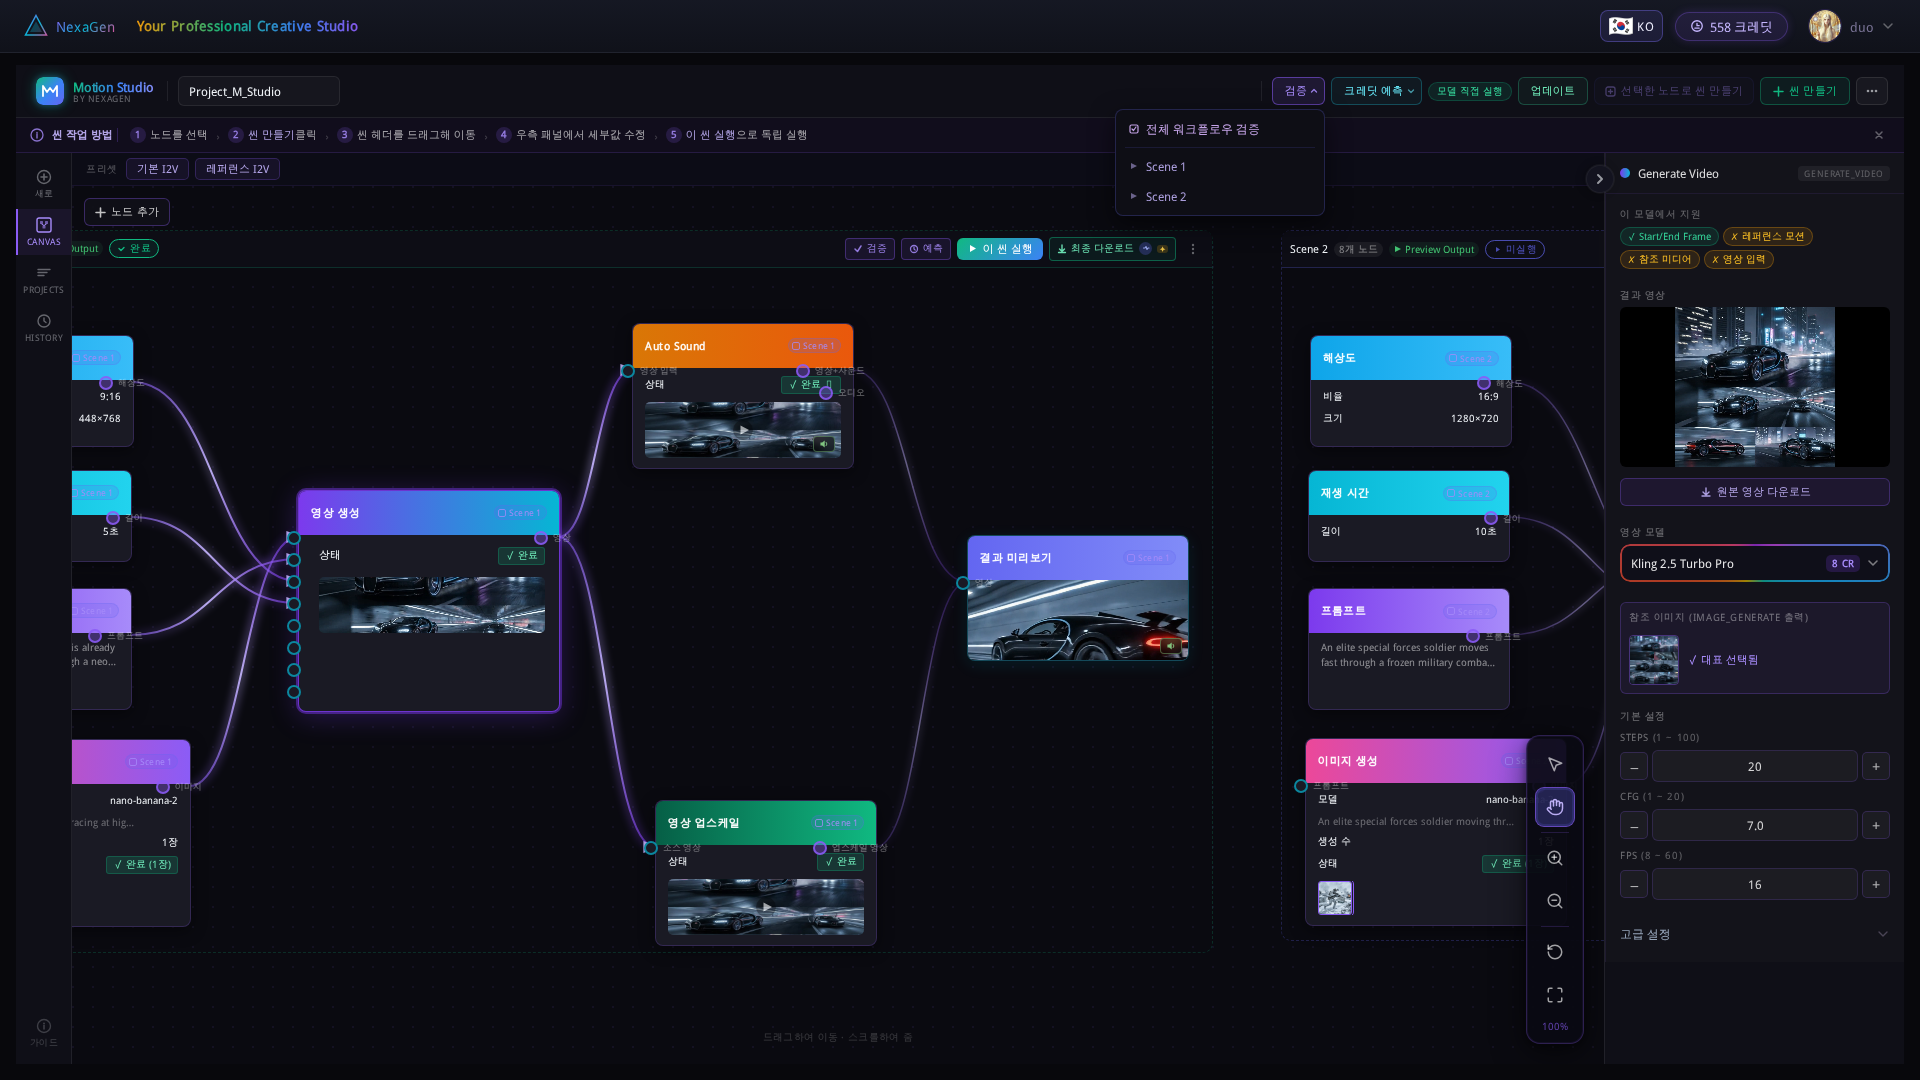Click the Motion Studio logo icon
The height and width of the screenshot is (1080, 1920).
(50, 91)
